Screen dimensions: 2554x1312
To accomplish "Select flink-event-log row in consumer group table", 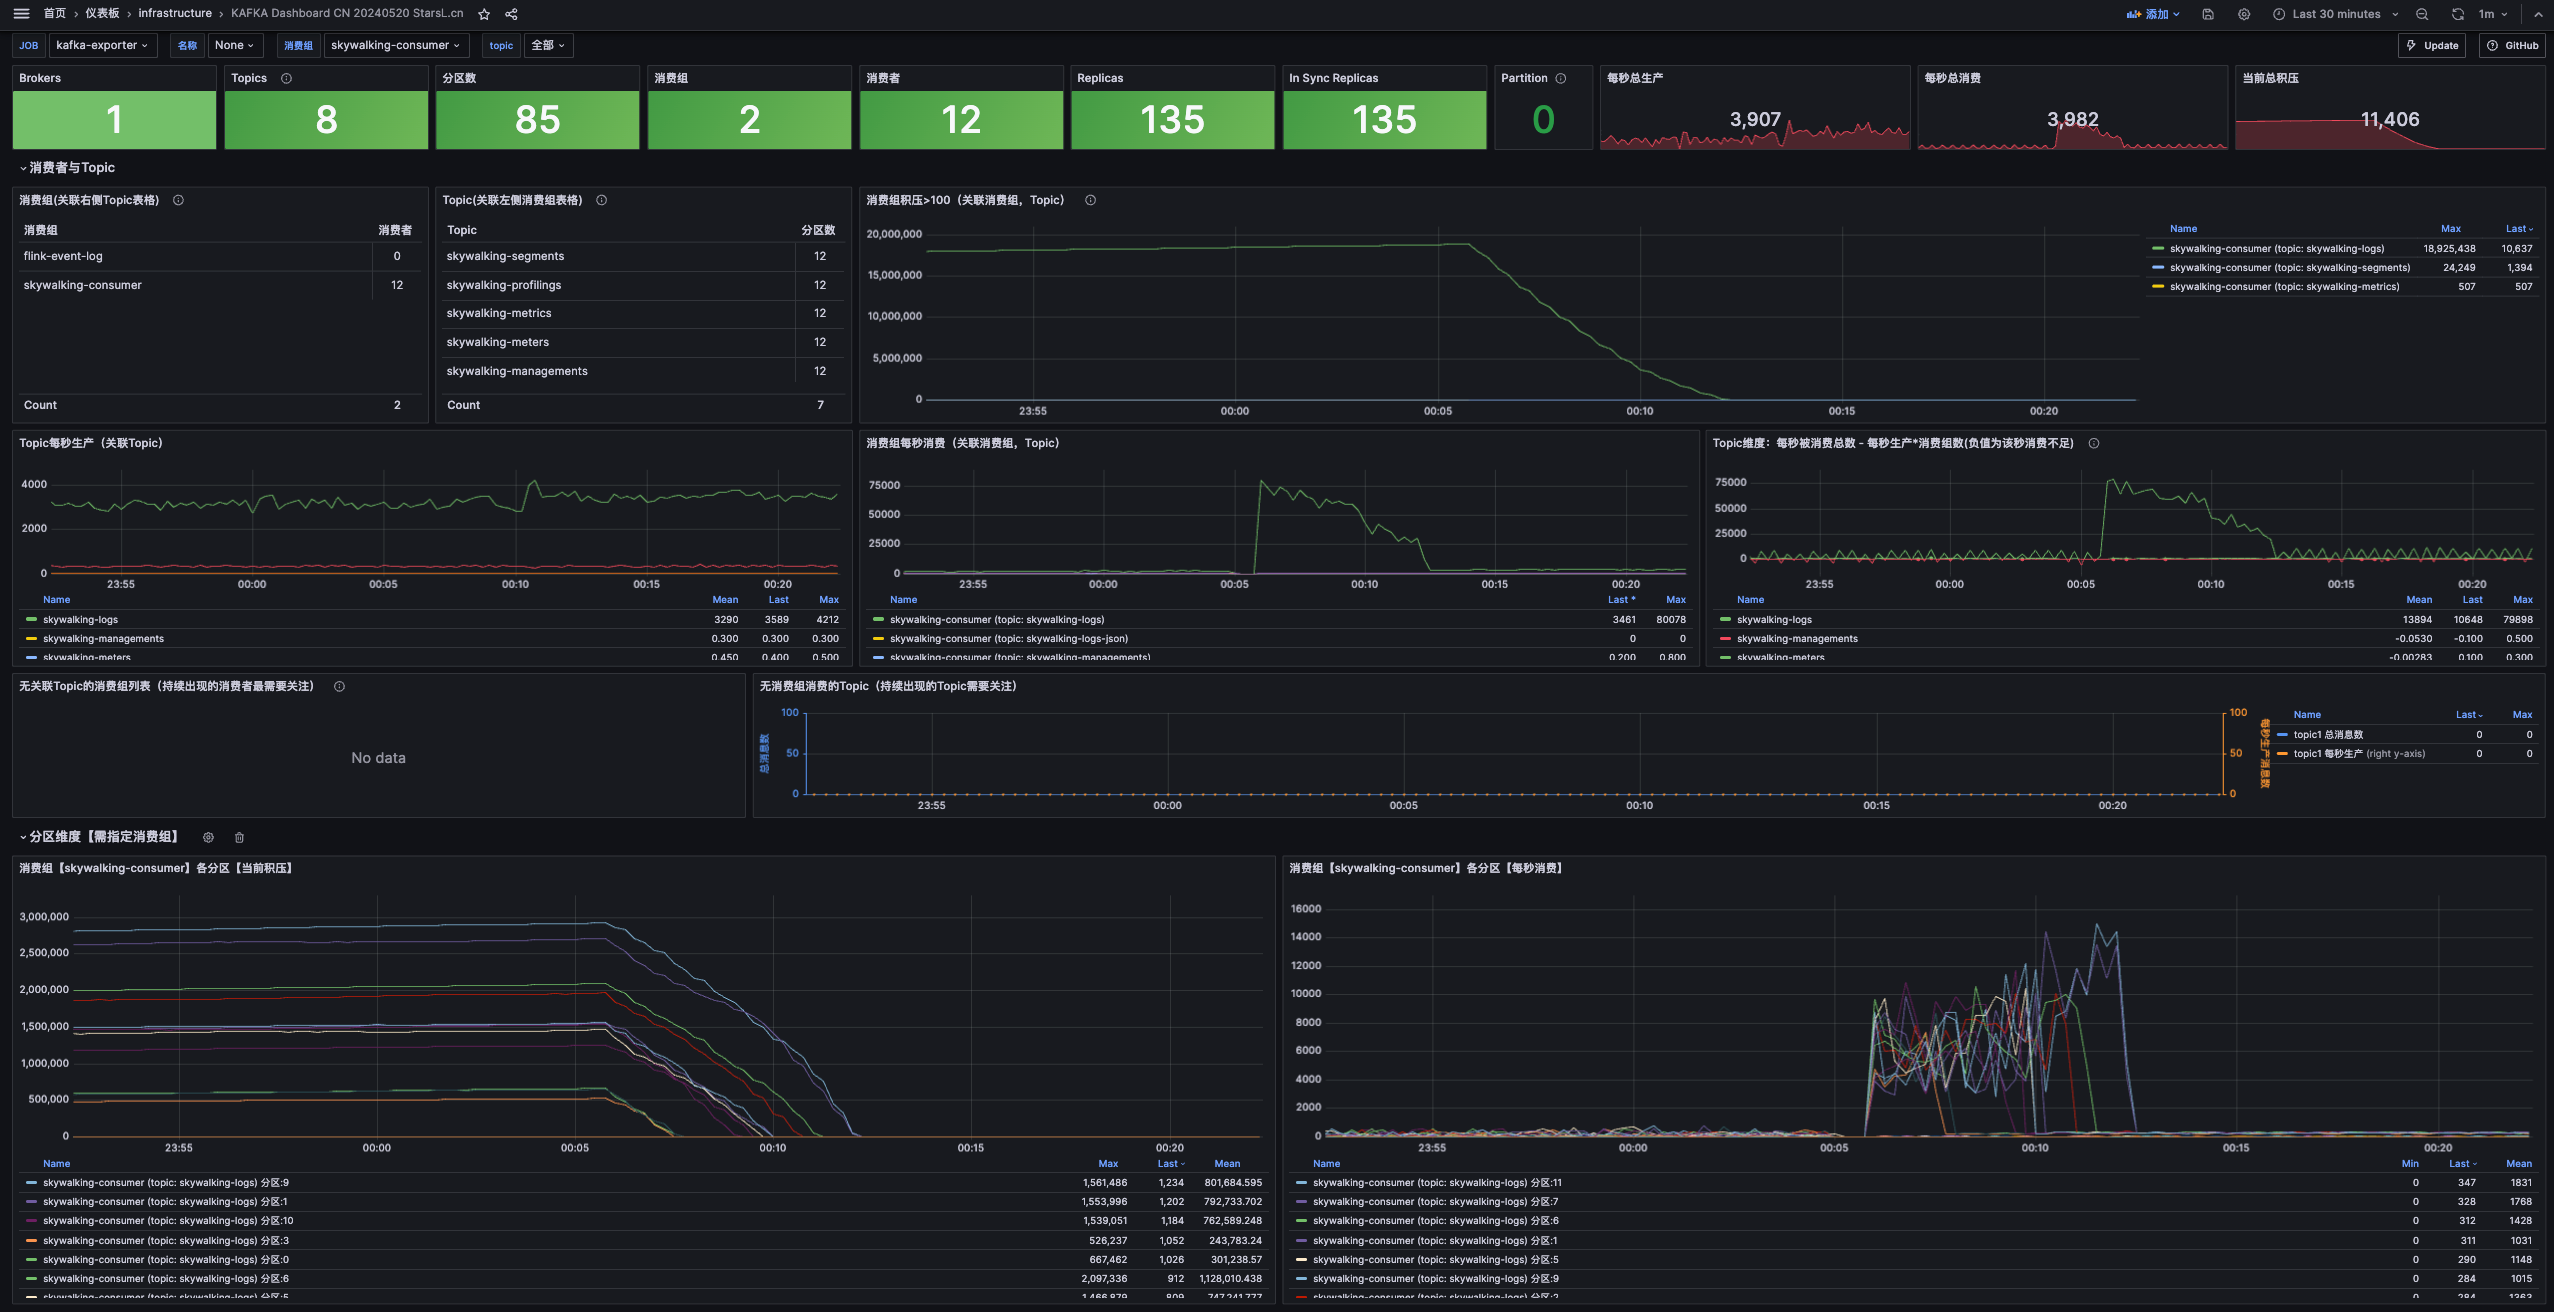I will click(219, 256).
